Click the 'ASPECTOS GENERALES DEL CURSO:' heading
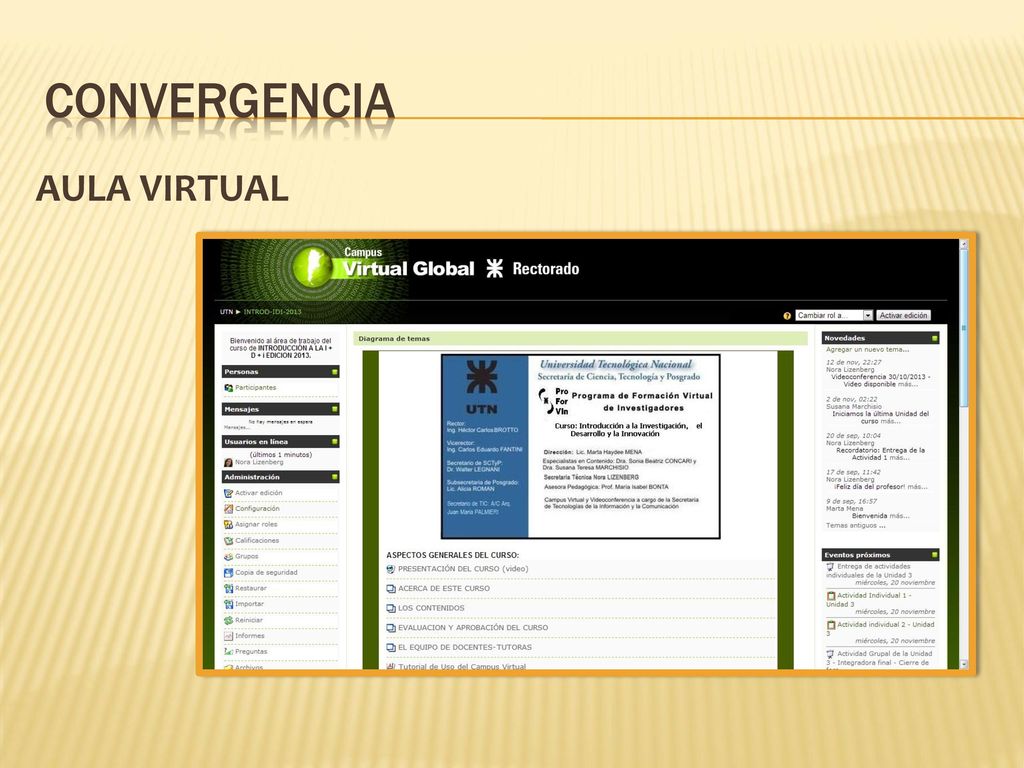This screenshot has height=768, width=1024. (453, 555)
